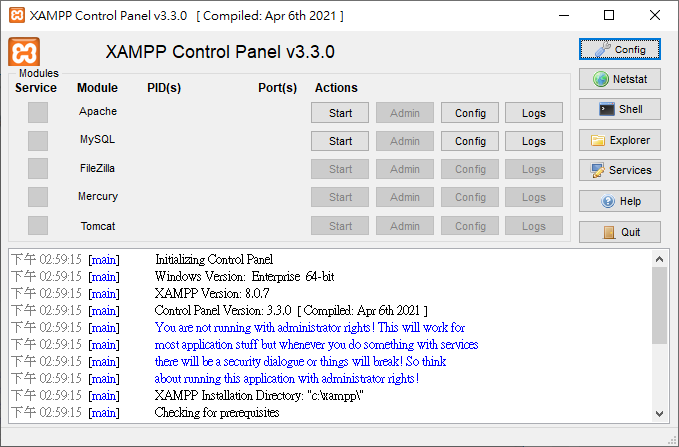Click the "Control Panel Version: 3.3.0" log line

(291, 310)
